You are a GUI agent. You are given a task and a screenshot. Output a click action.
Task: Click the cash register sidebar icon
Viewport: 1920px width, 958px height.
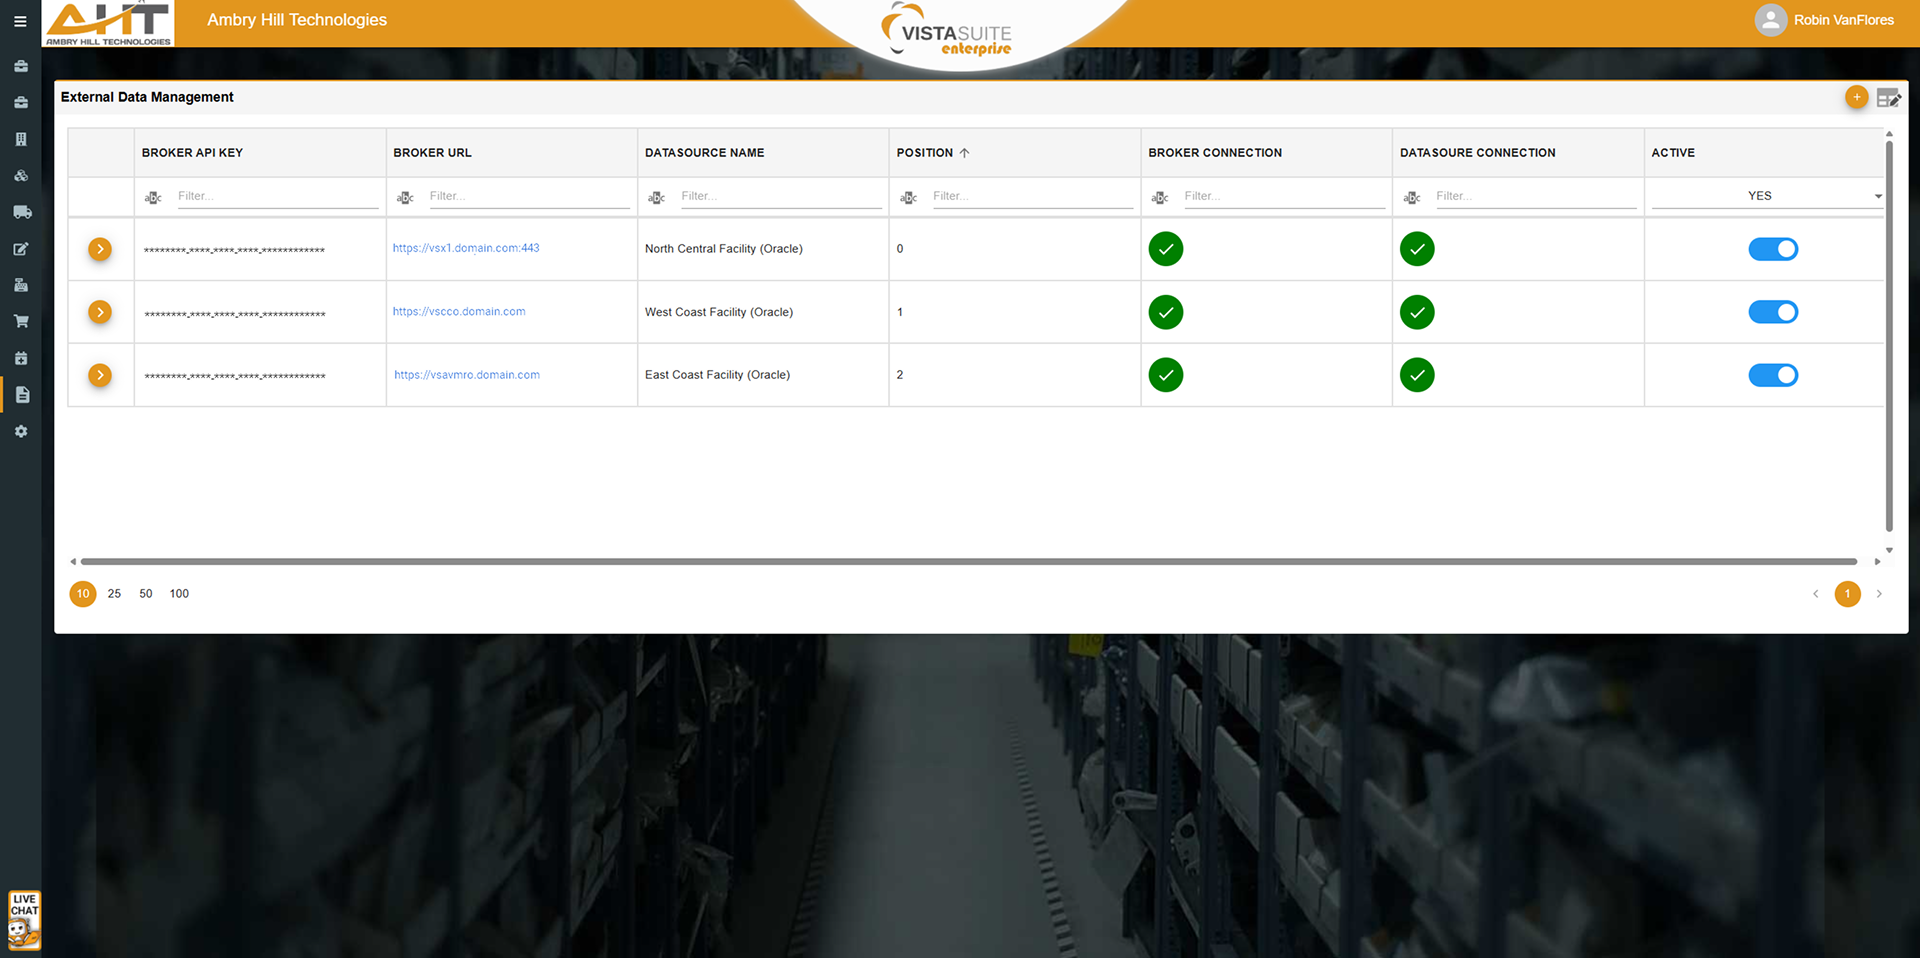click(21, 285)
